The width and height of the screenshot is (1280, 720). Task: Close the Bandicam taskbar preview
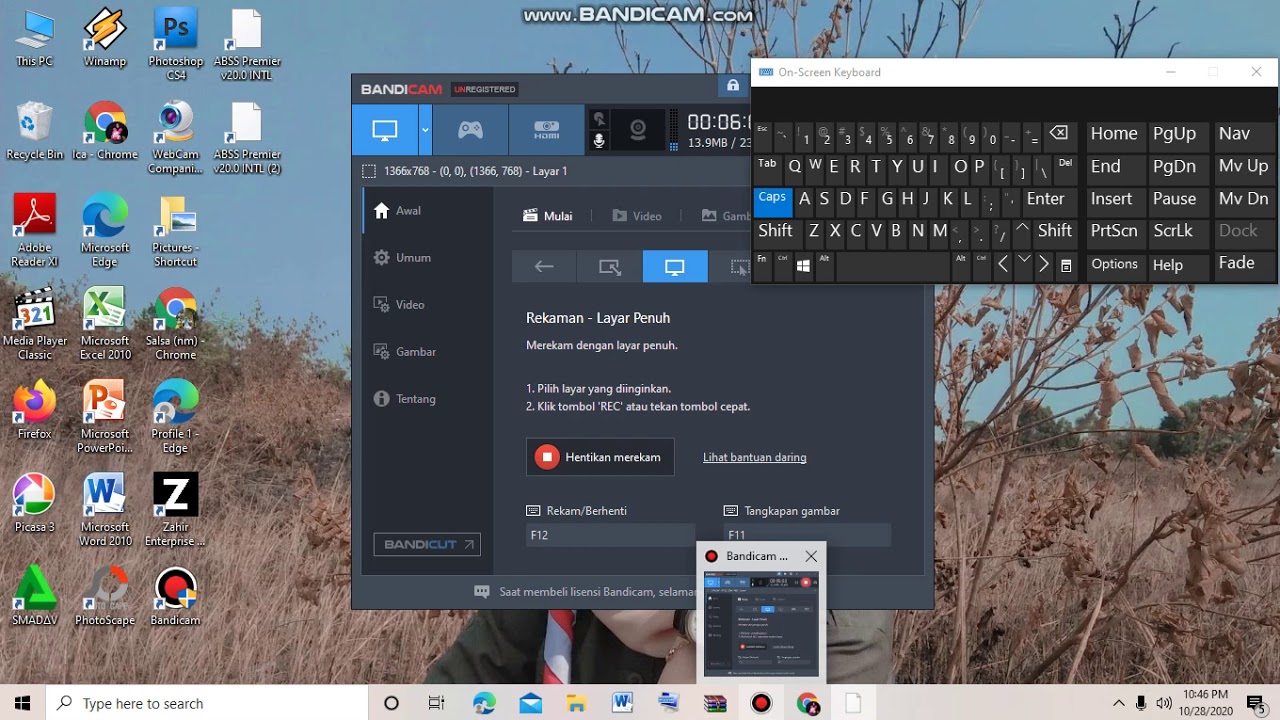[x=811, y=556]
